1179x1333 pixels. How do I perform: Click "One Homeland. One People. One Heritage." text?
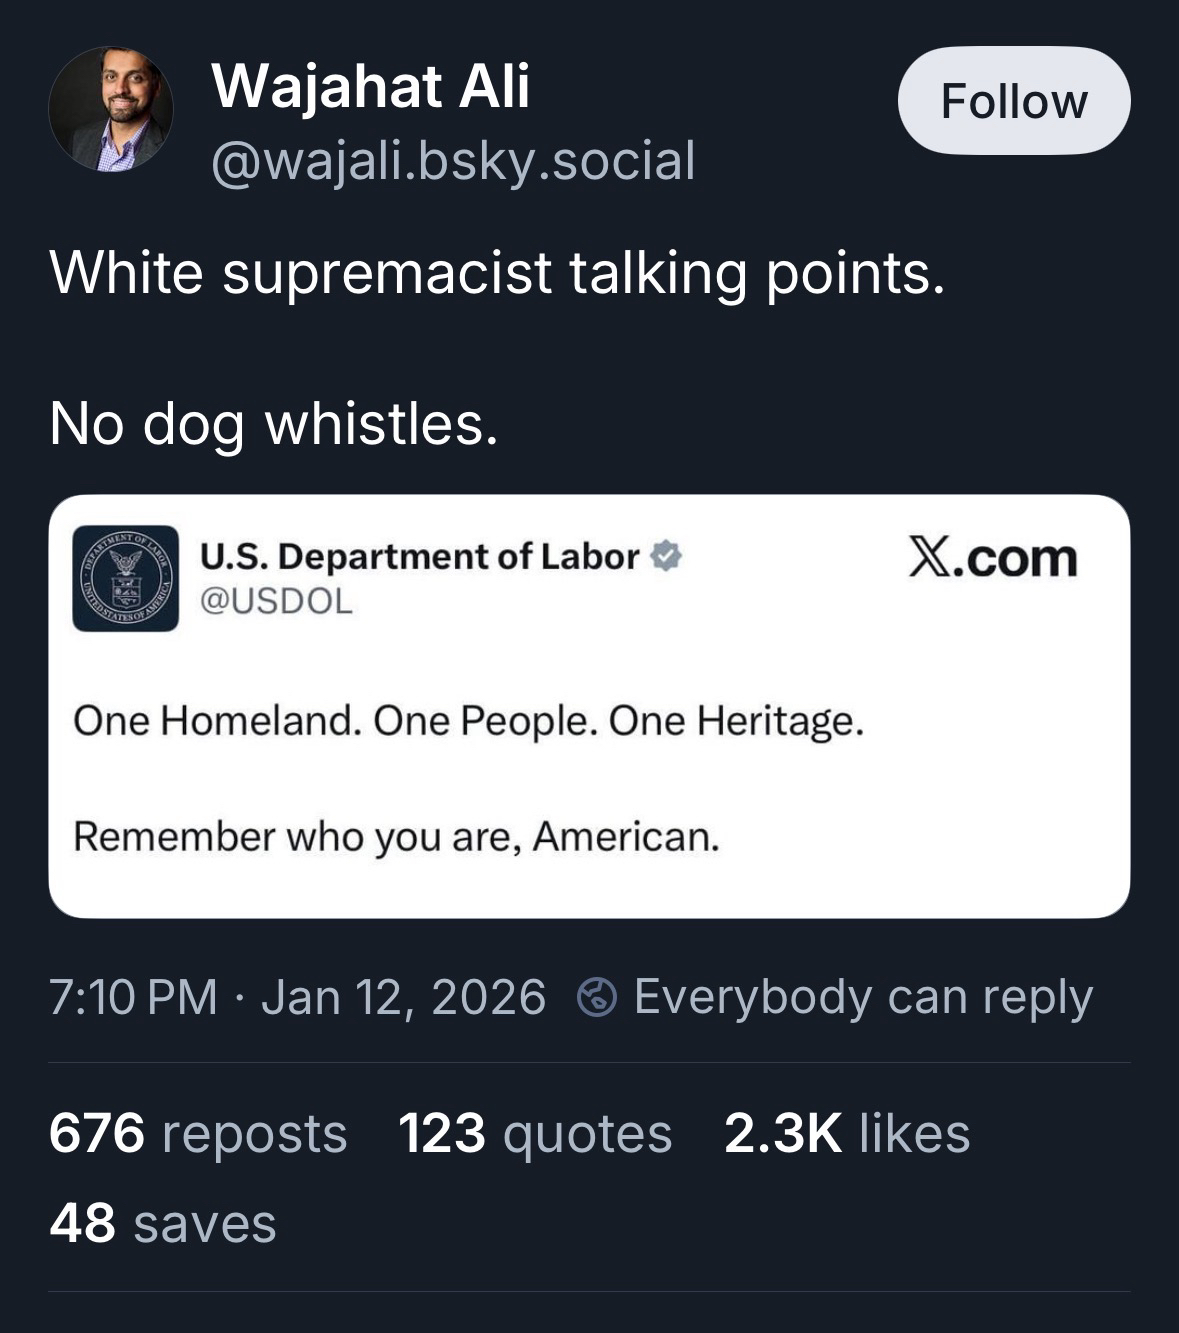click(x=468, y=720)
